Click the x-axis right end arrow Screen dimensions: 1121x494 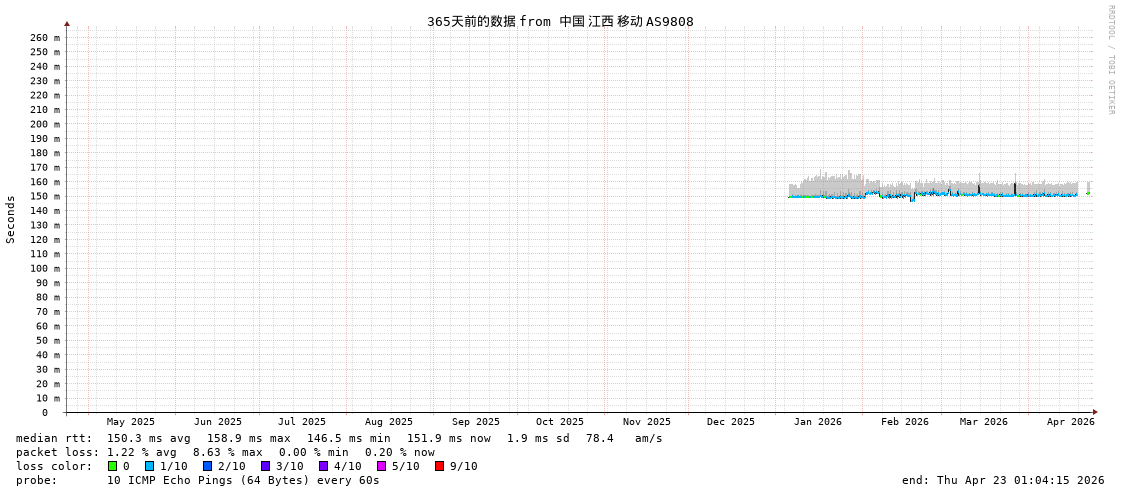[x=1095, y=412]
